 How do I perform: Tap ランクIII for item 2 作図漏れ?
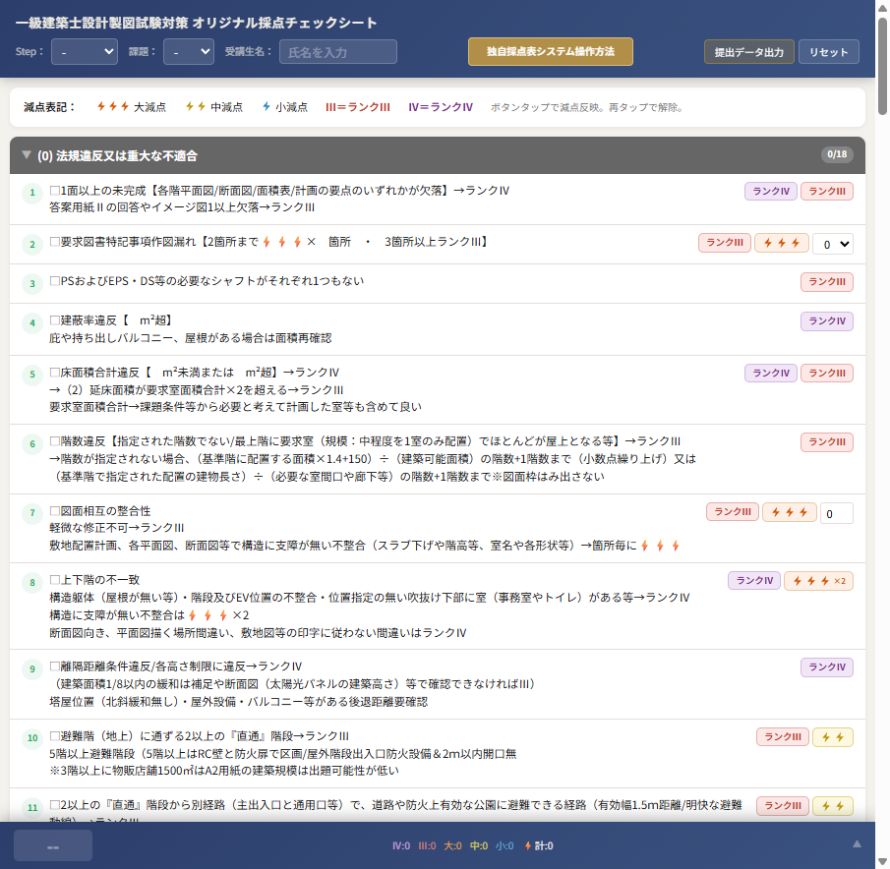pos(724,242)
